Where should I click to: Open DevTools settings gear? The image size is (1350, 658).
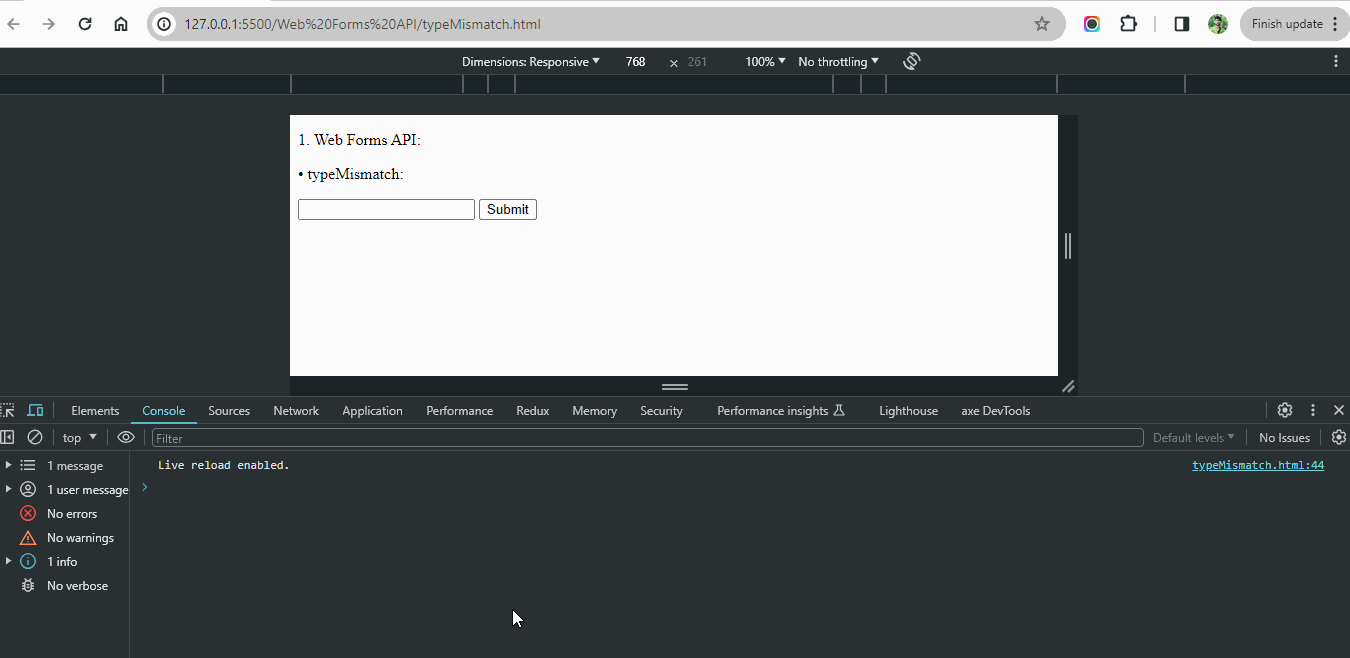1284,410
